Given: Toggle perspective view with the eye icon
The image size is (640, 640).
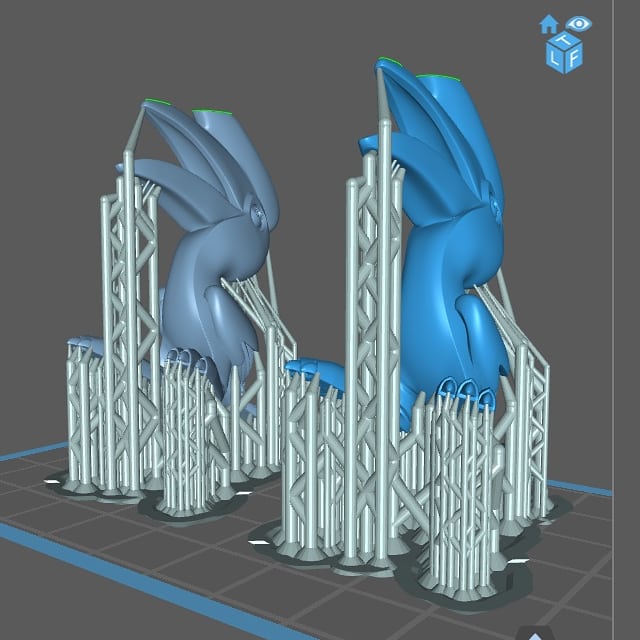Looking at the screenshot, I should point(579,23).
